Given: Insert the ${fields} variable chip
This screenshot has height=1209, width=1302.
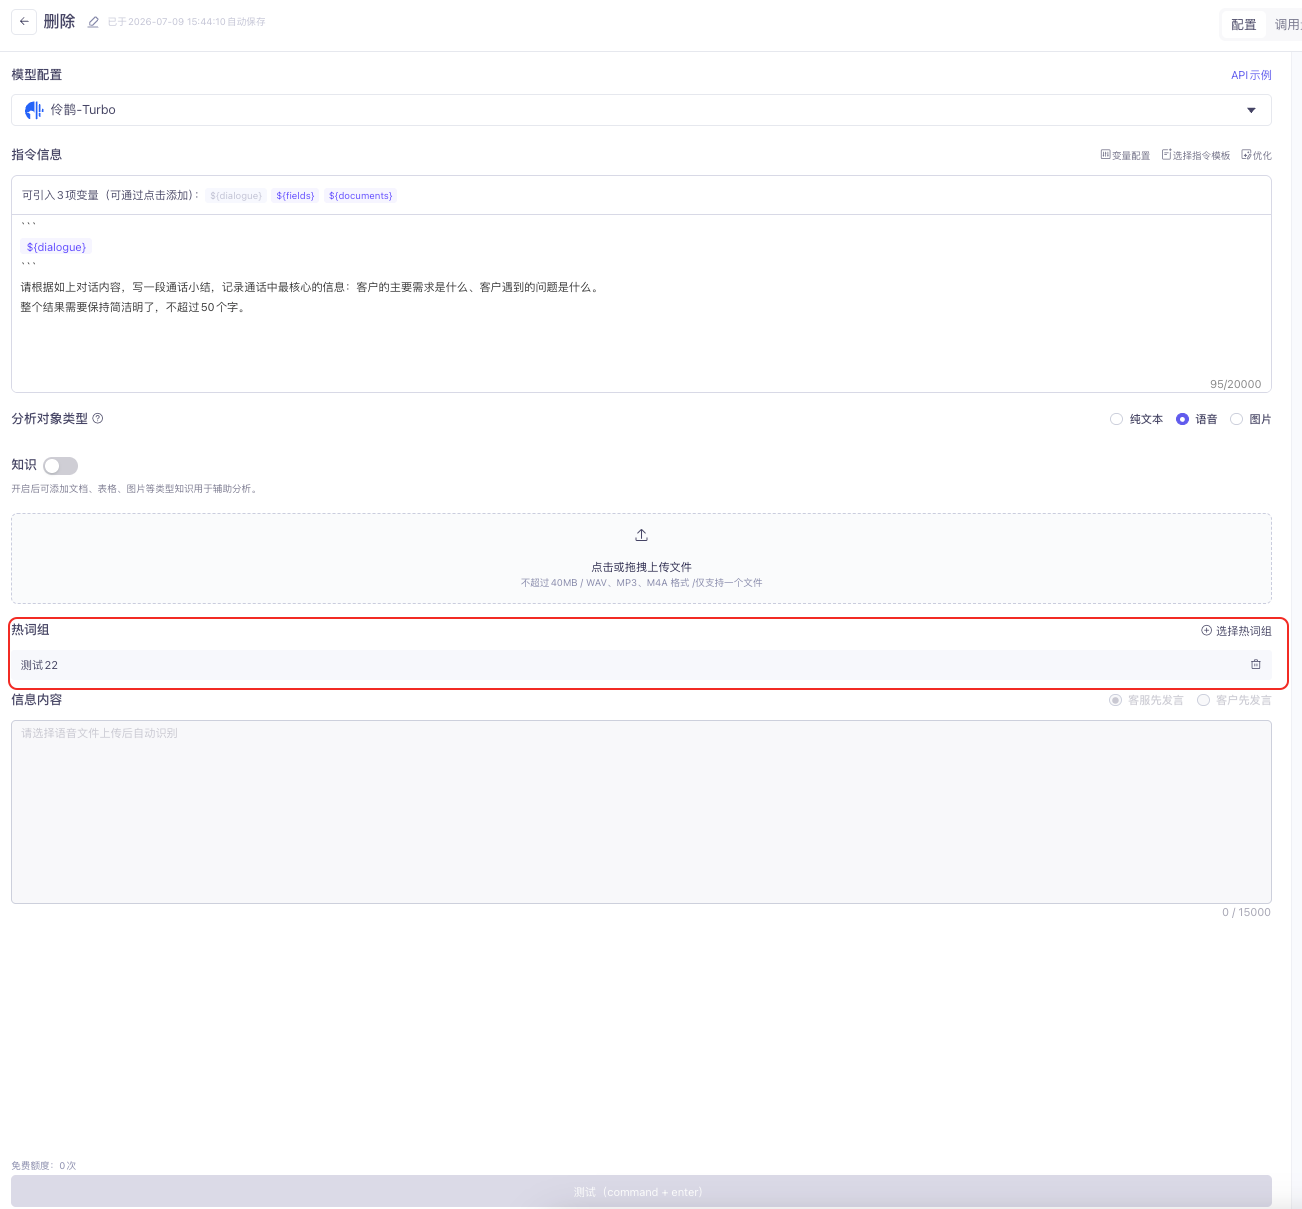Looking at the screenshot, I should (x=295, y=196).
